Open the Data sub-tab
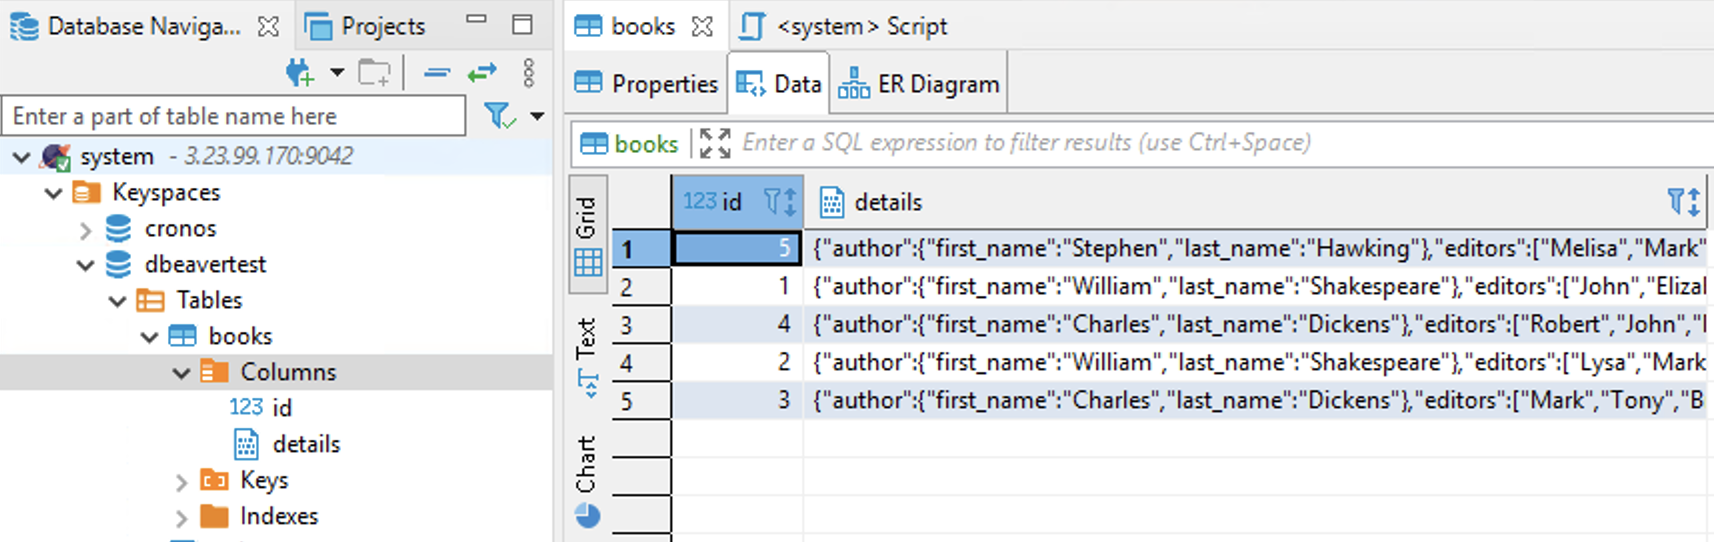The height and width of the screenshot is (542, 1714). click(x=779, y=84)
